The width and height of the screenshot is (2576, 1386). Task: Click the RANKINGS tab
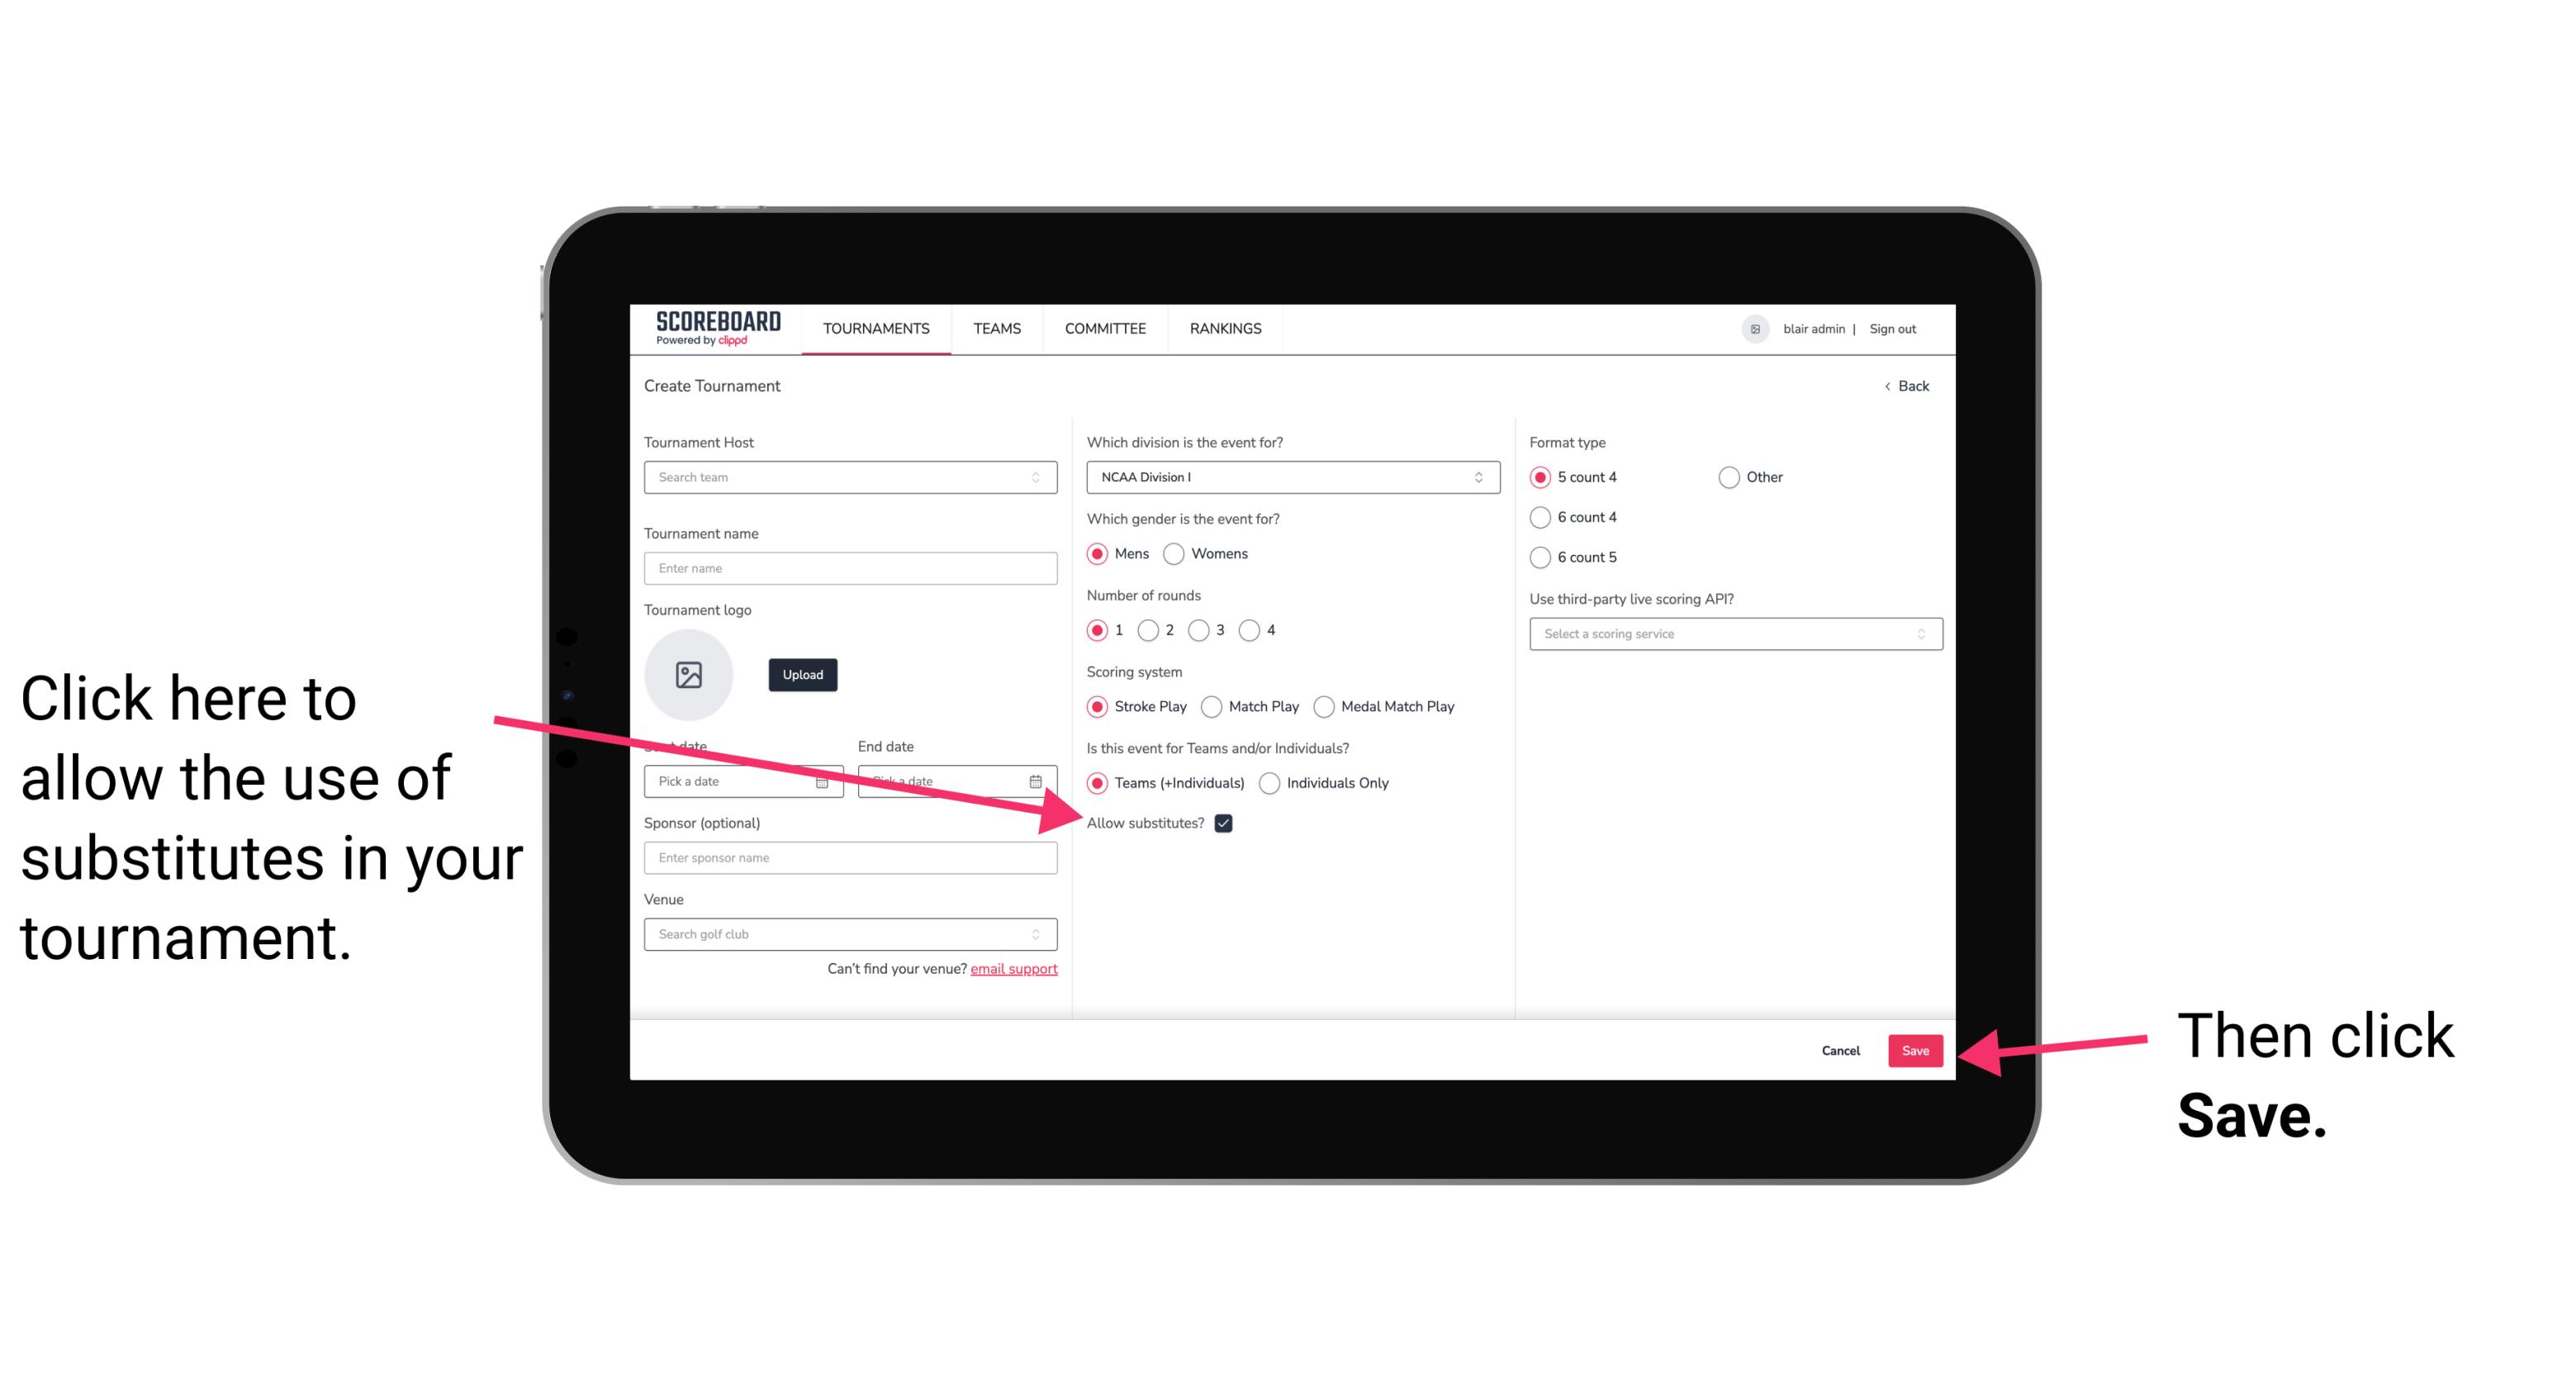(1226, 328)
